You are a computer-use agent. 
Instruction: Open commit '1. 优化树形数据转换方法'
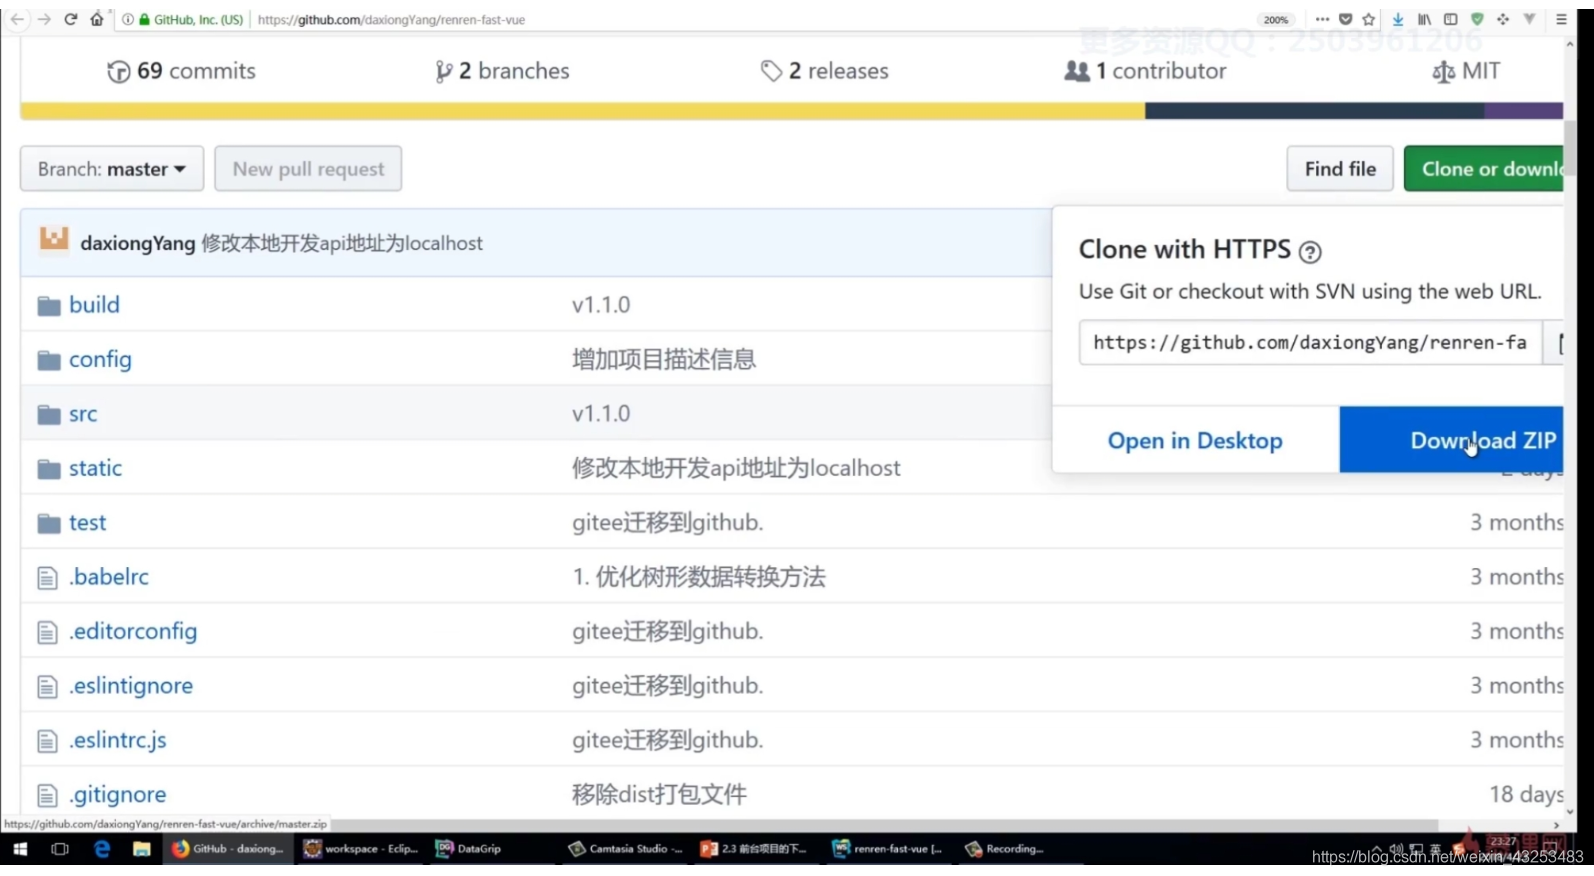pyautogui.click(x=699, y=577)
